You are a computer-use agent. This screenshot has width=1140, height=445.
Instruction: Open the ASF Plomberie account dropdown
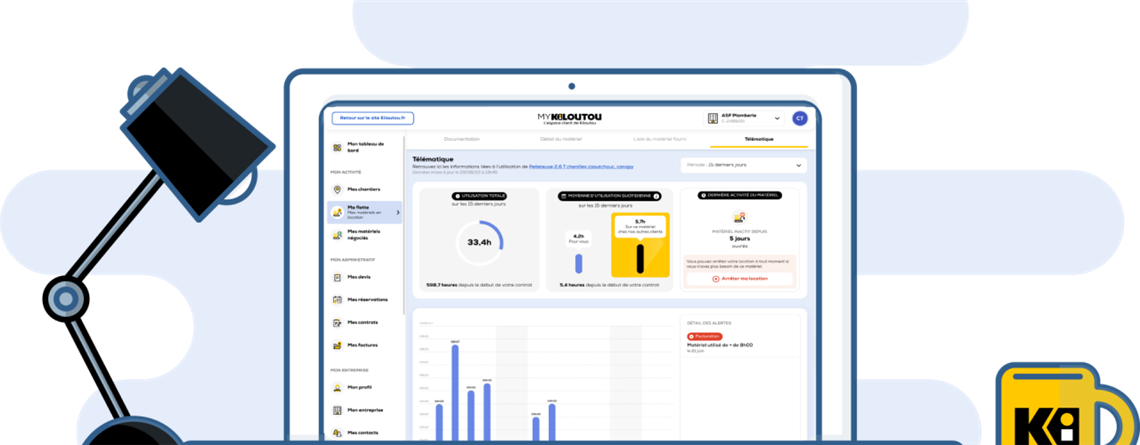tap(744, 118)
